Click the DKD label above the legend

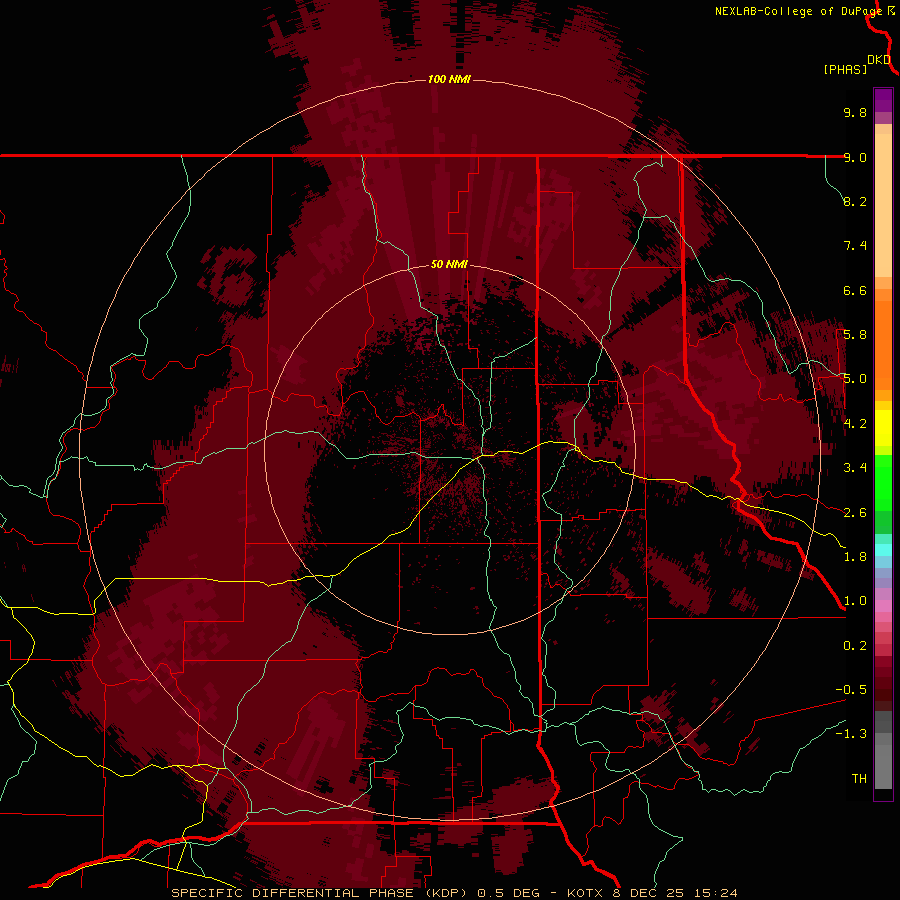point(879,59)
